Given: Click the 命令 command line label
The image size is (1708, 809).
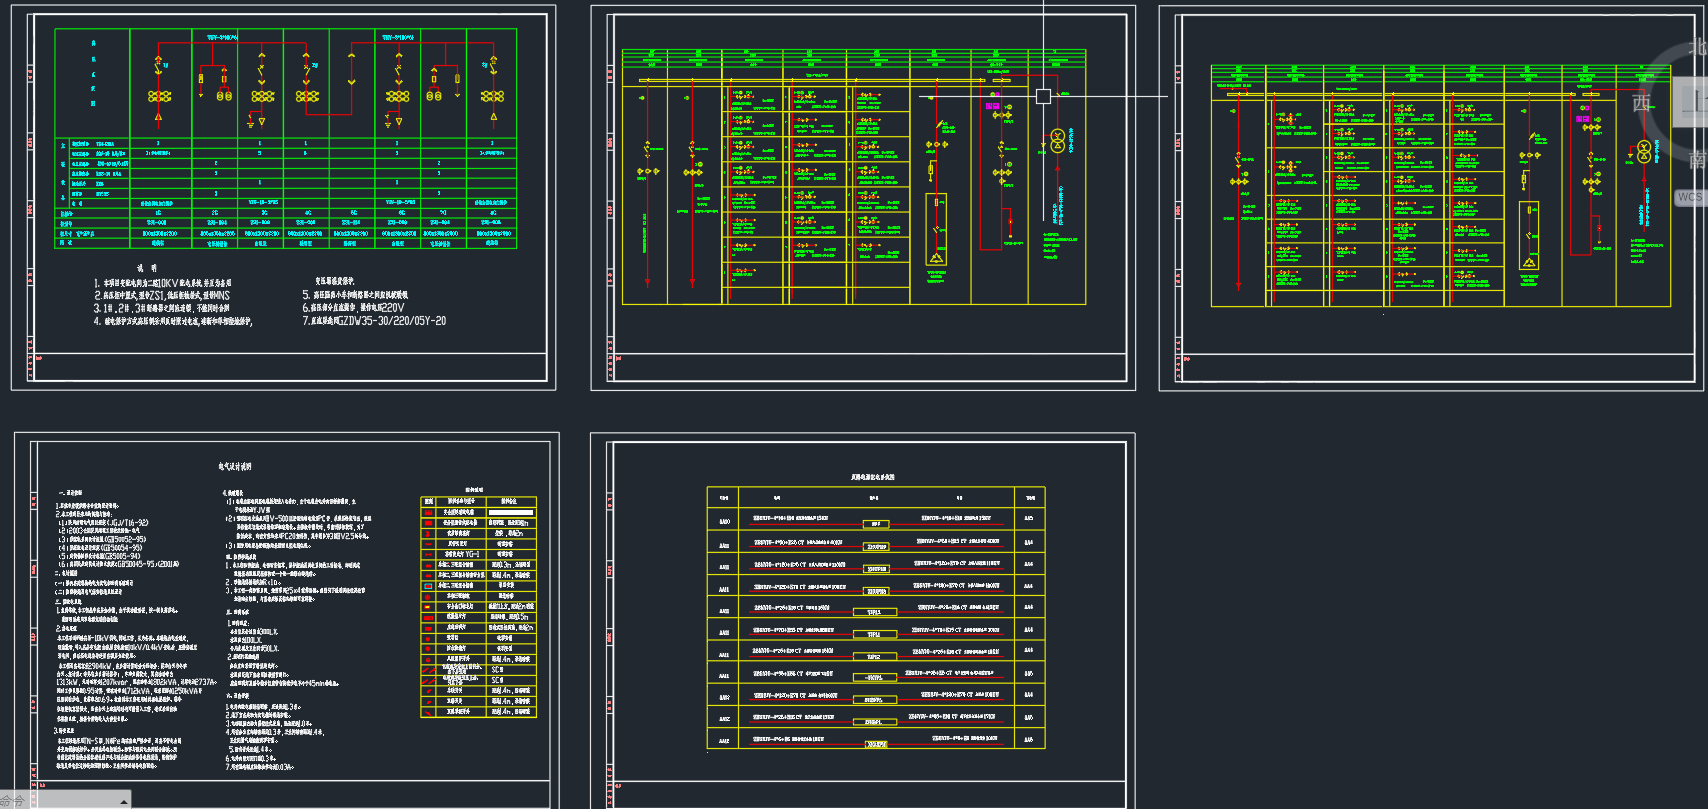Looking at the screenshot, I should (x=12, y=801).
